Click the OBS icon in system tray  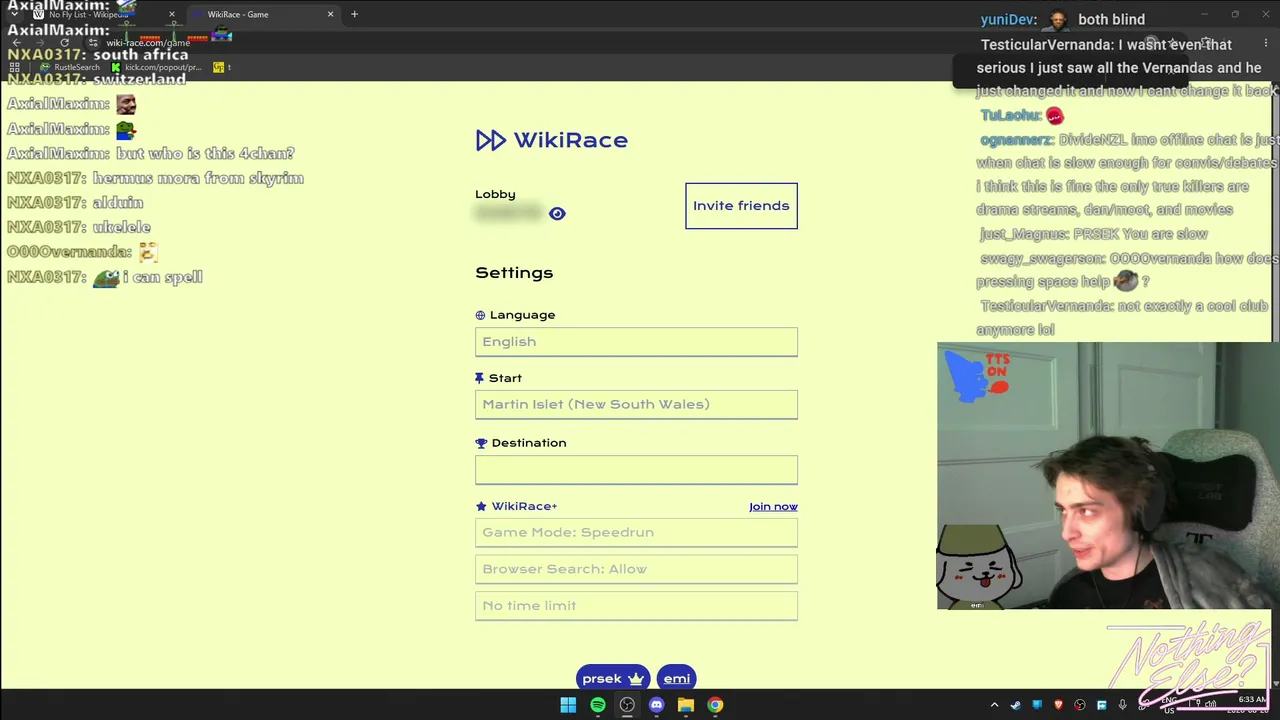pos(1079,705)
